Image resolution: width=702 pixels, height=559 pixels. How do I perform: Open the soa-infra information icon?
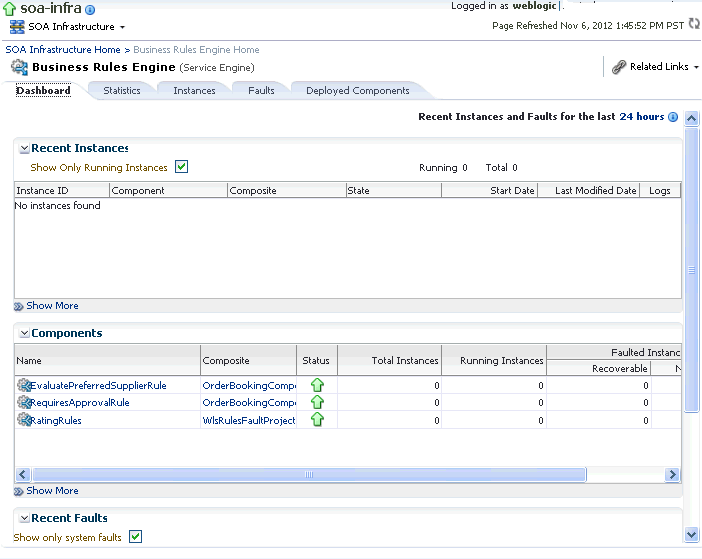coord(90,9)
